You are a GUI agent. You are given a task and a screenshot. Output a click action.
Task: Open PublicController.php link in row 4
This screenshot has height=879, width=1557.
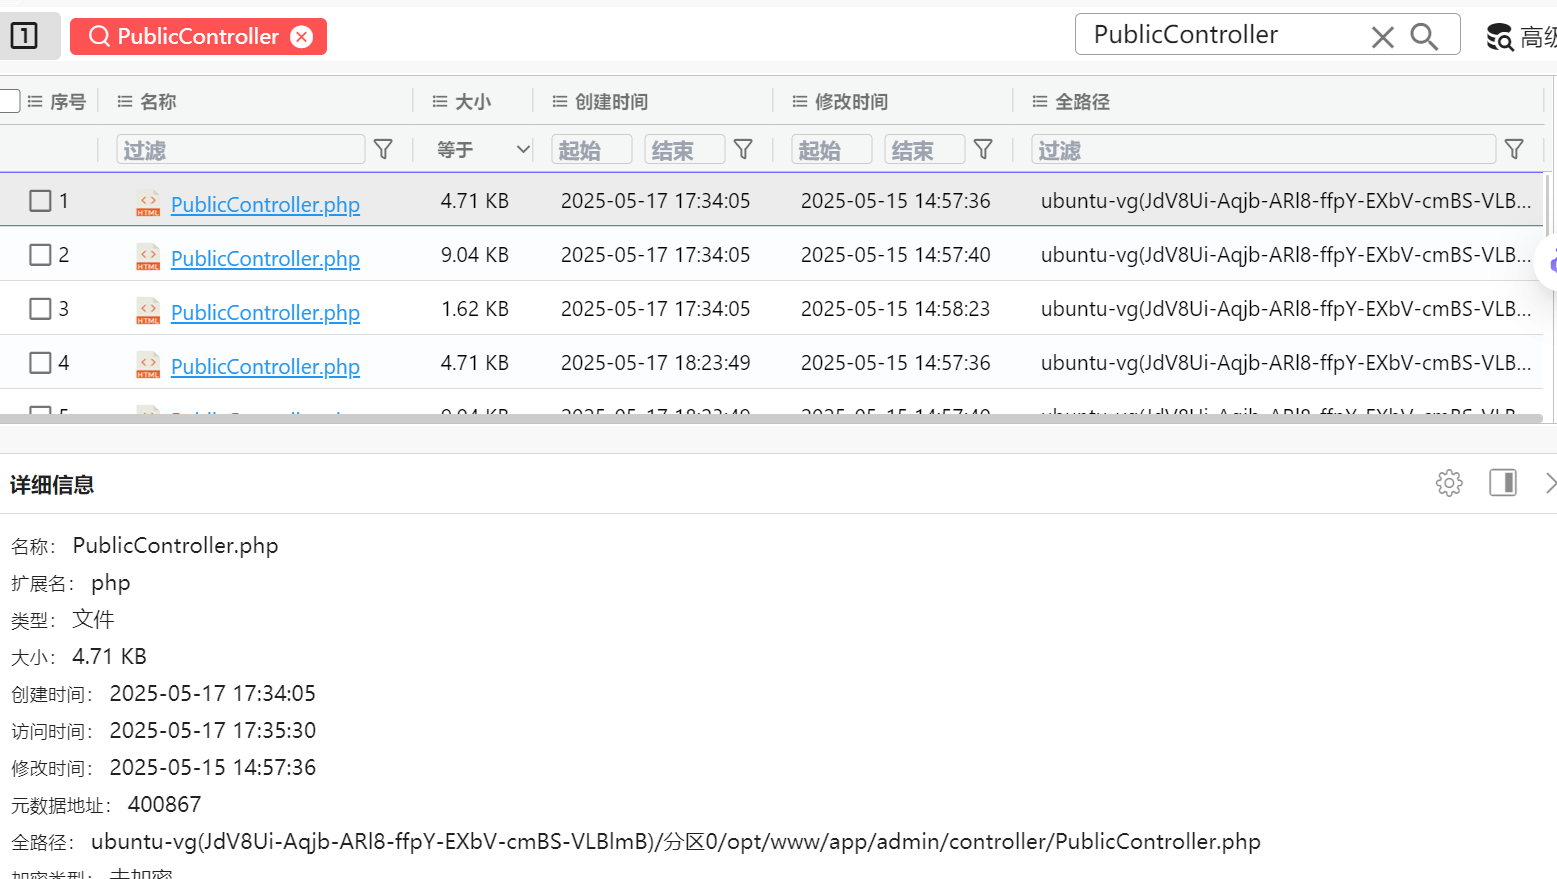click(265, 366)
